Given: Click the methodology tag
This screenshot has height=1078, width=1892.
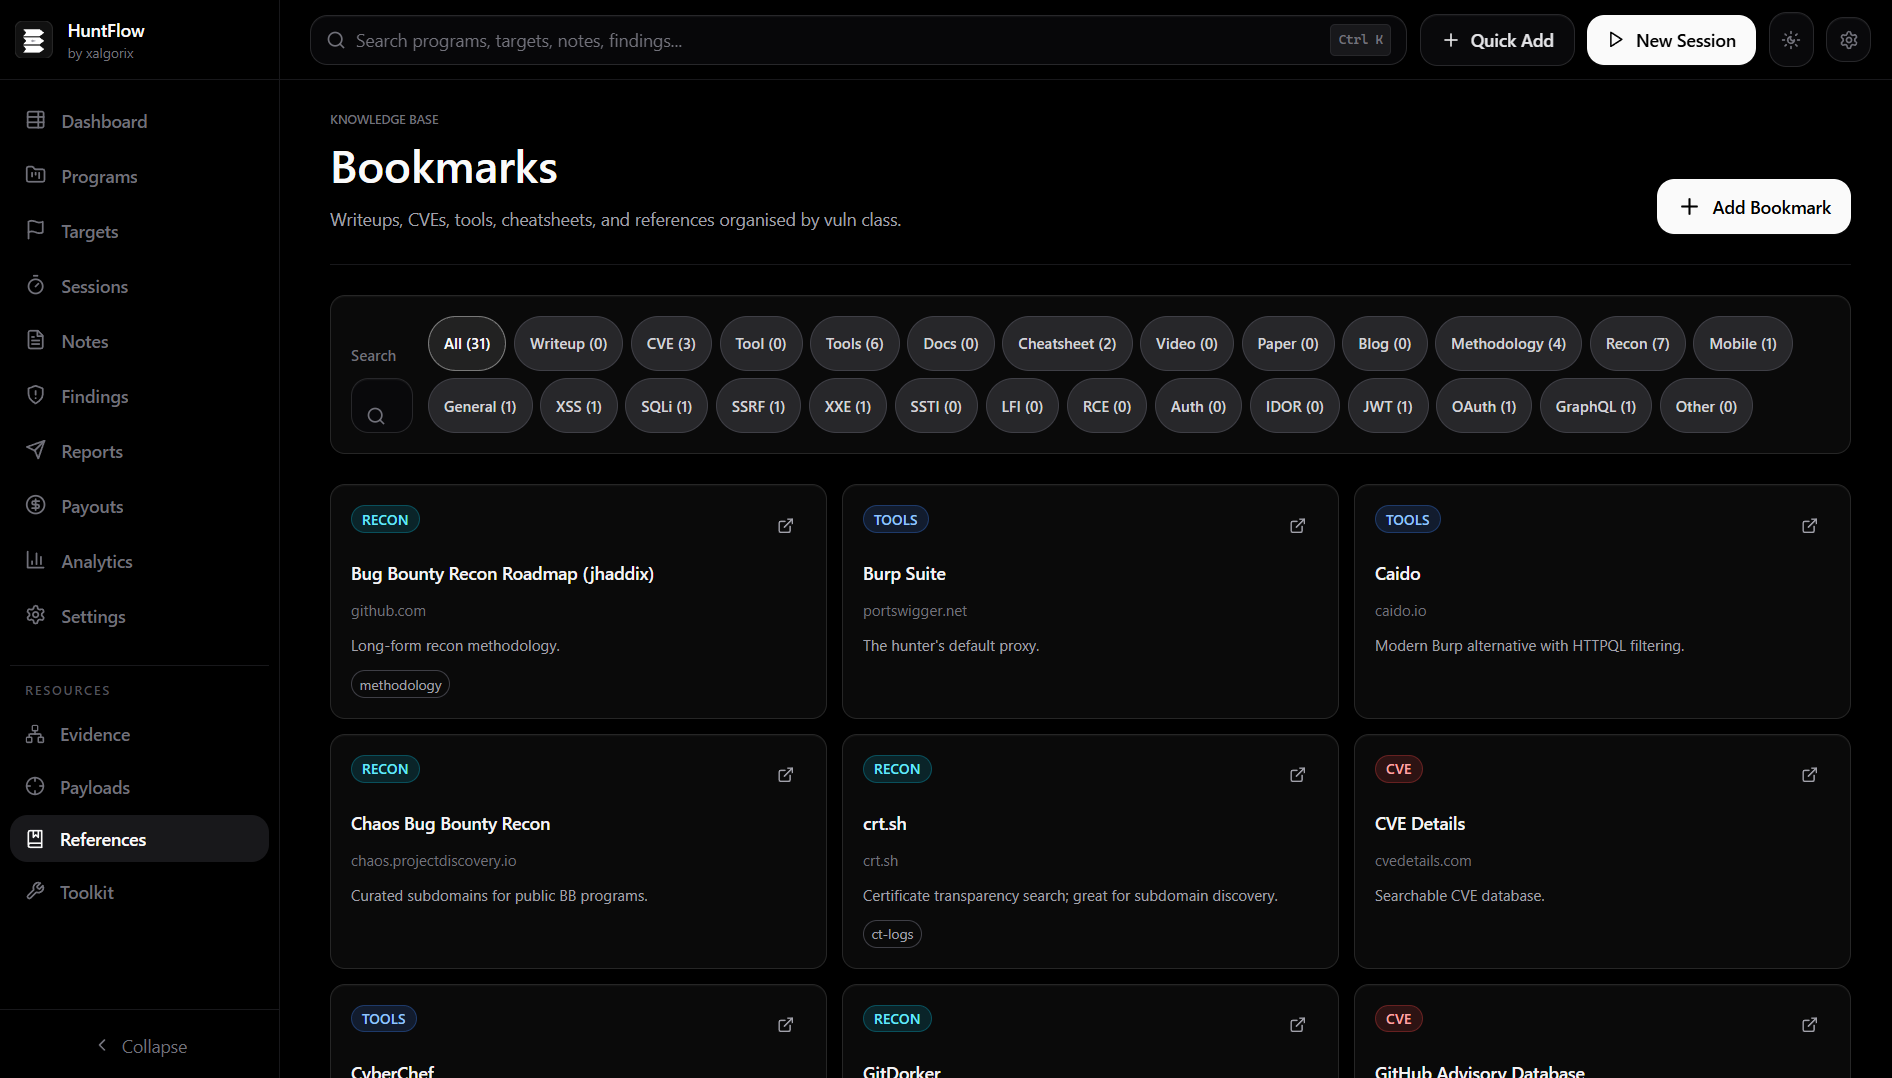Looking at the screenshot, I should (400, 685).
